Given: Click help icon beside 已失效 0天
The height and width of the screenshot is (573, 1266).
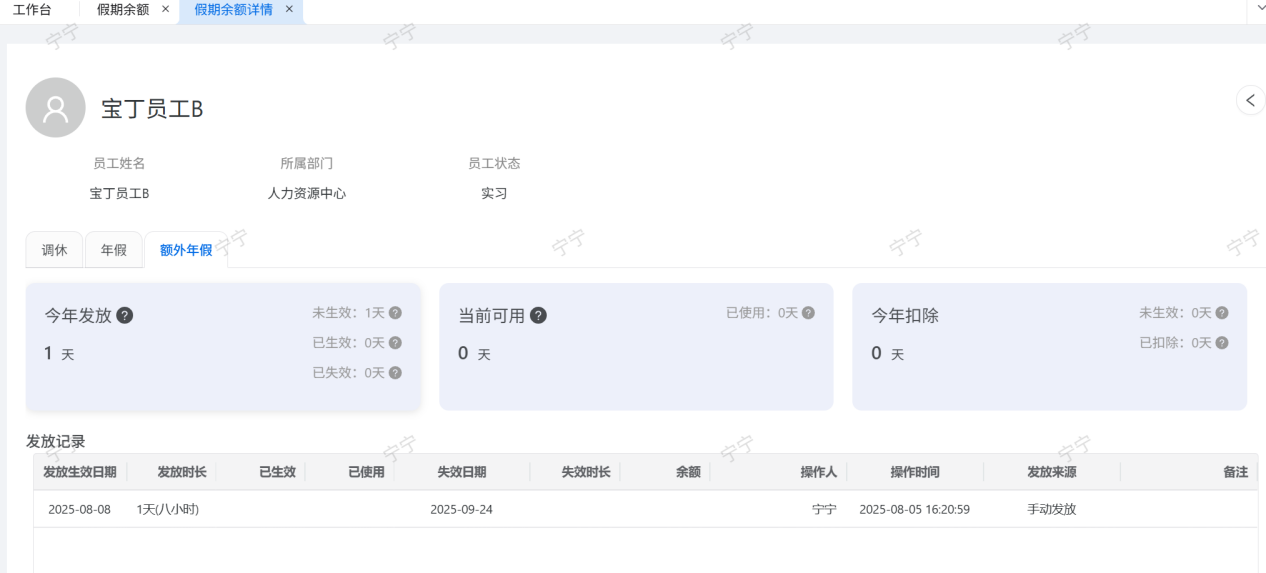Looking at the screenshot, I should [x=395, y=373].
